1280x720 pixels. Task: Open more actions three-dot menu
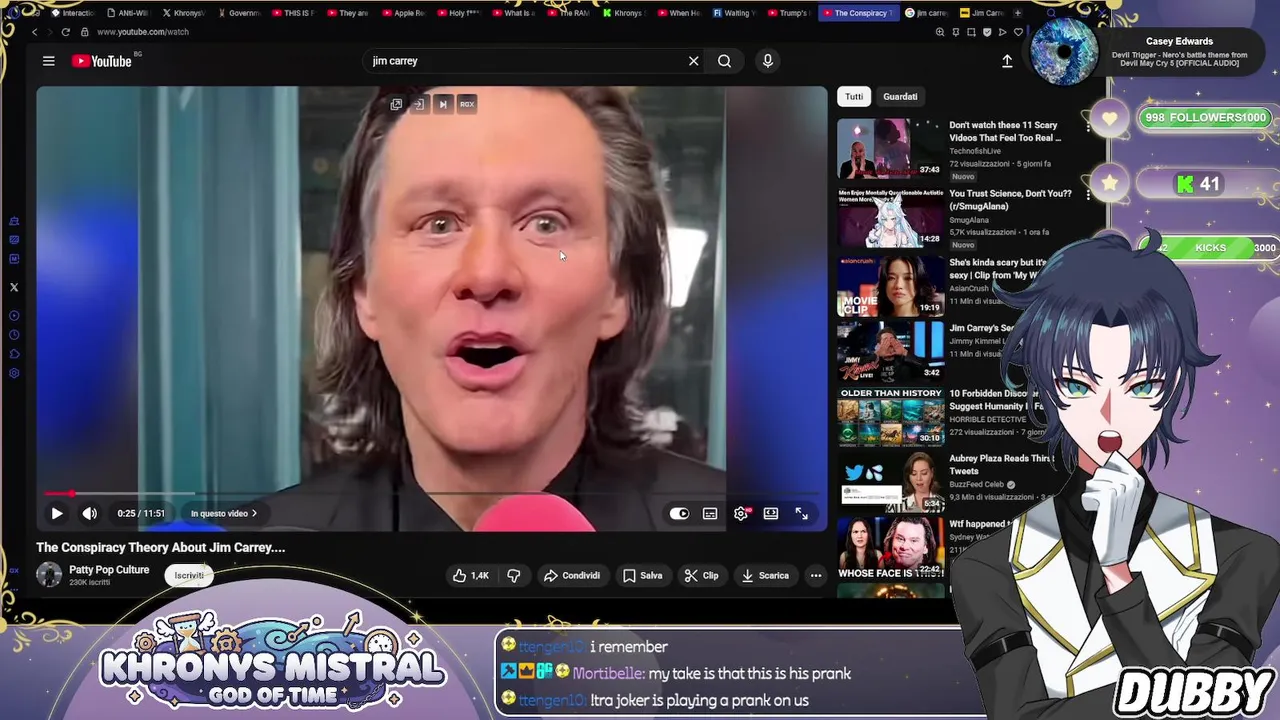click(816, 575)
